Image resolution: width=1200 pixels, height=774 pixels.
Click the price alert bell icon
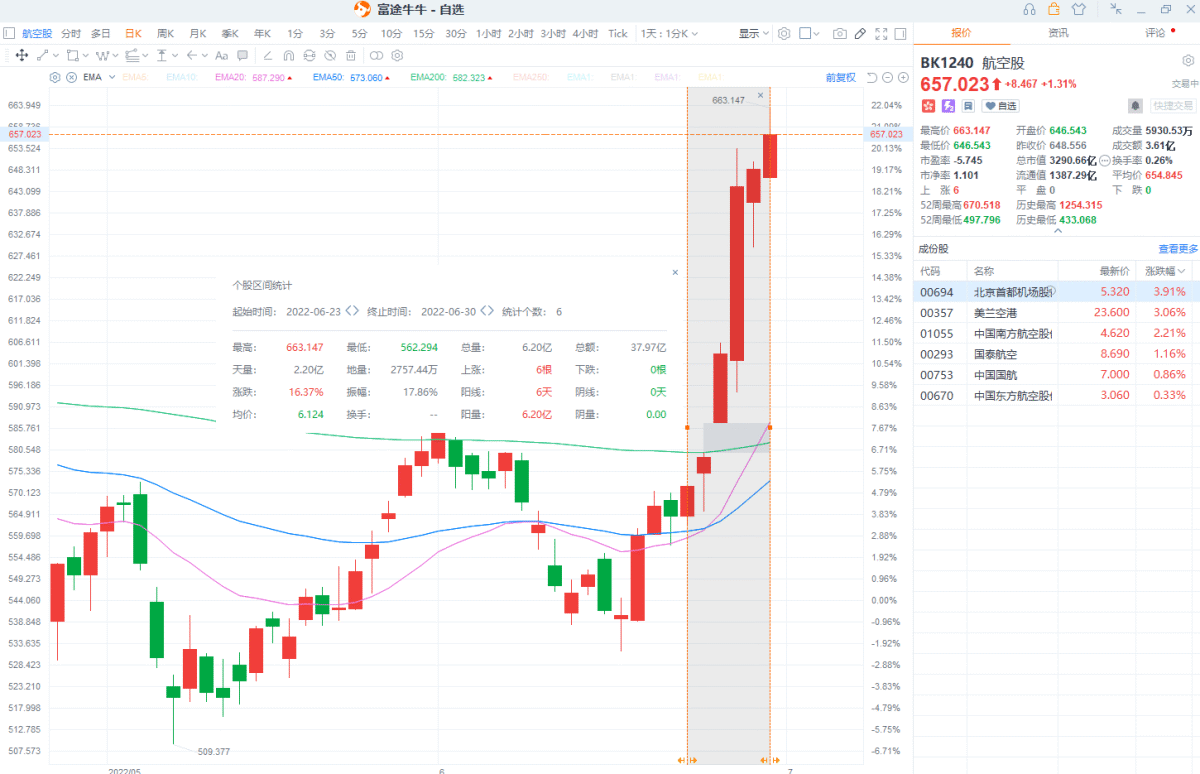pyautogui.click(x=1135, y=105)
